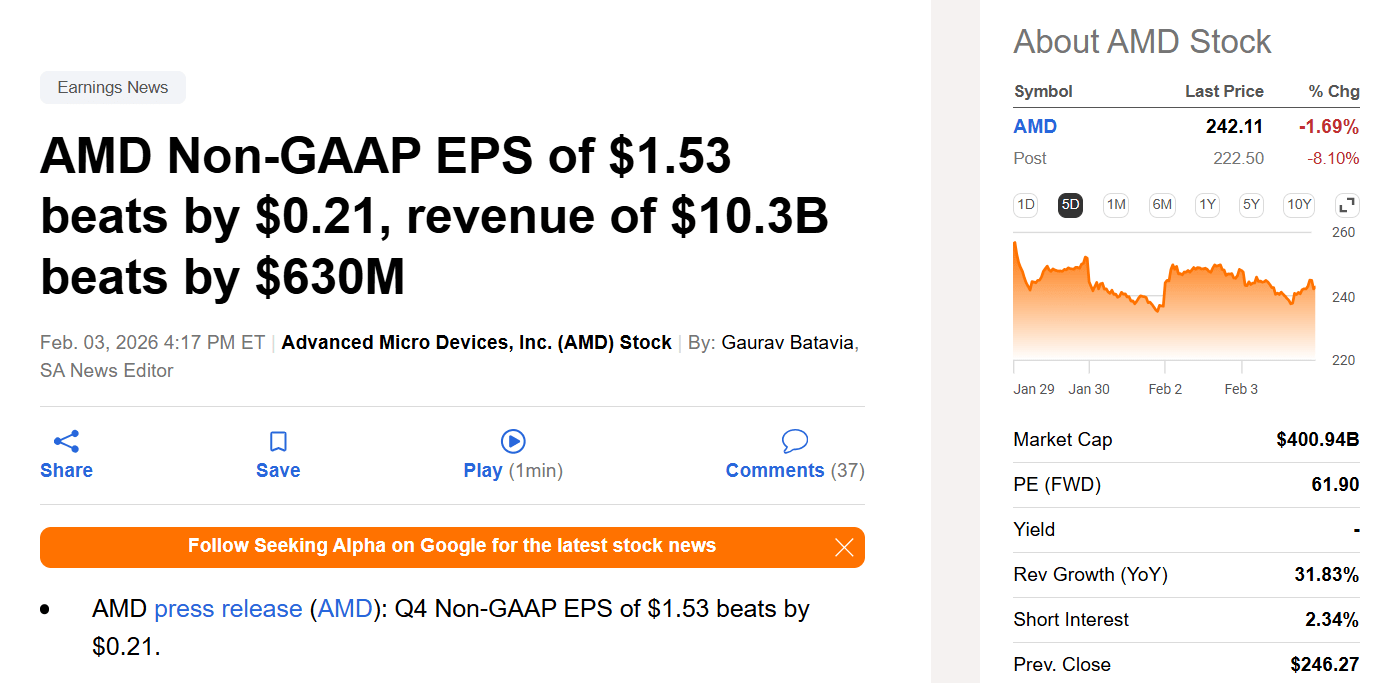Switch chart to 1M range
This screenshot has width=1381, height=683.
point(1116,205)
